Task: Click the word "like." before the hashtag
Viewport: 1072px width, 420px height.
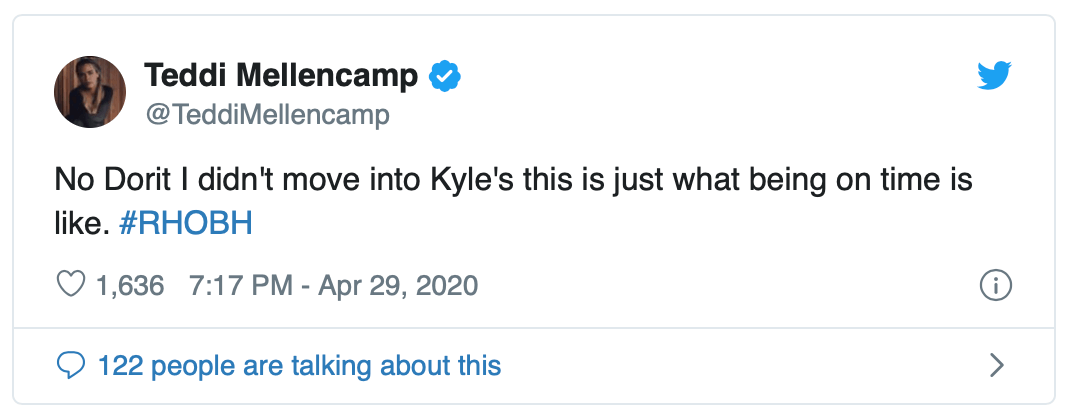Action: tap(80, 223)
